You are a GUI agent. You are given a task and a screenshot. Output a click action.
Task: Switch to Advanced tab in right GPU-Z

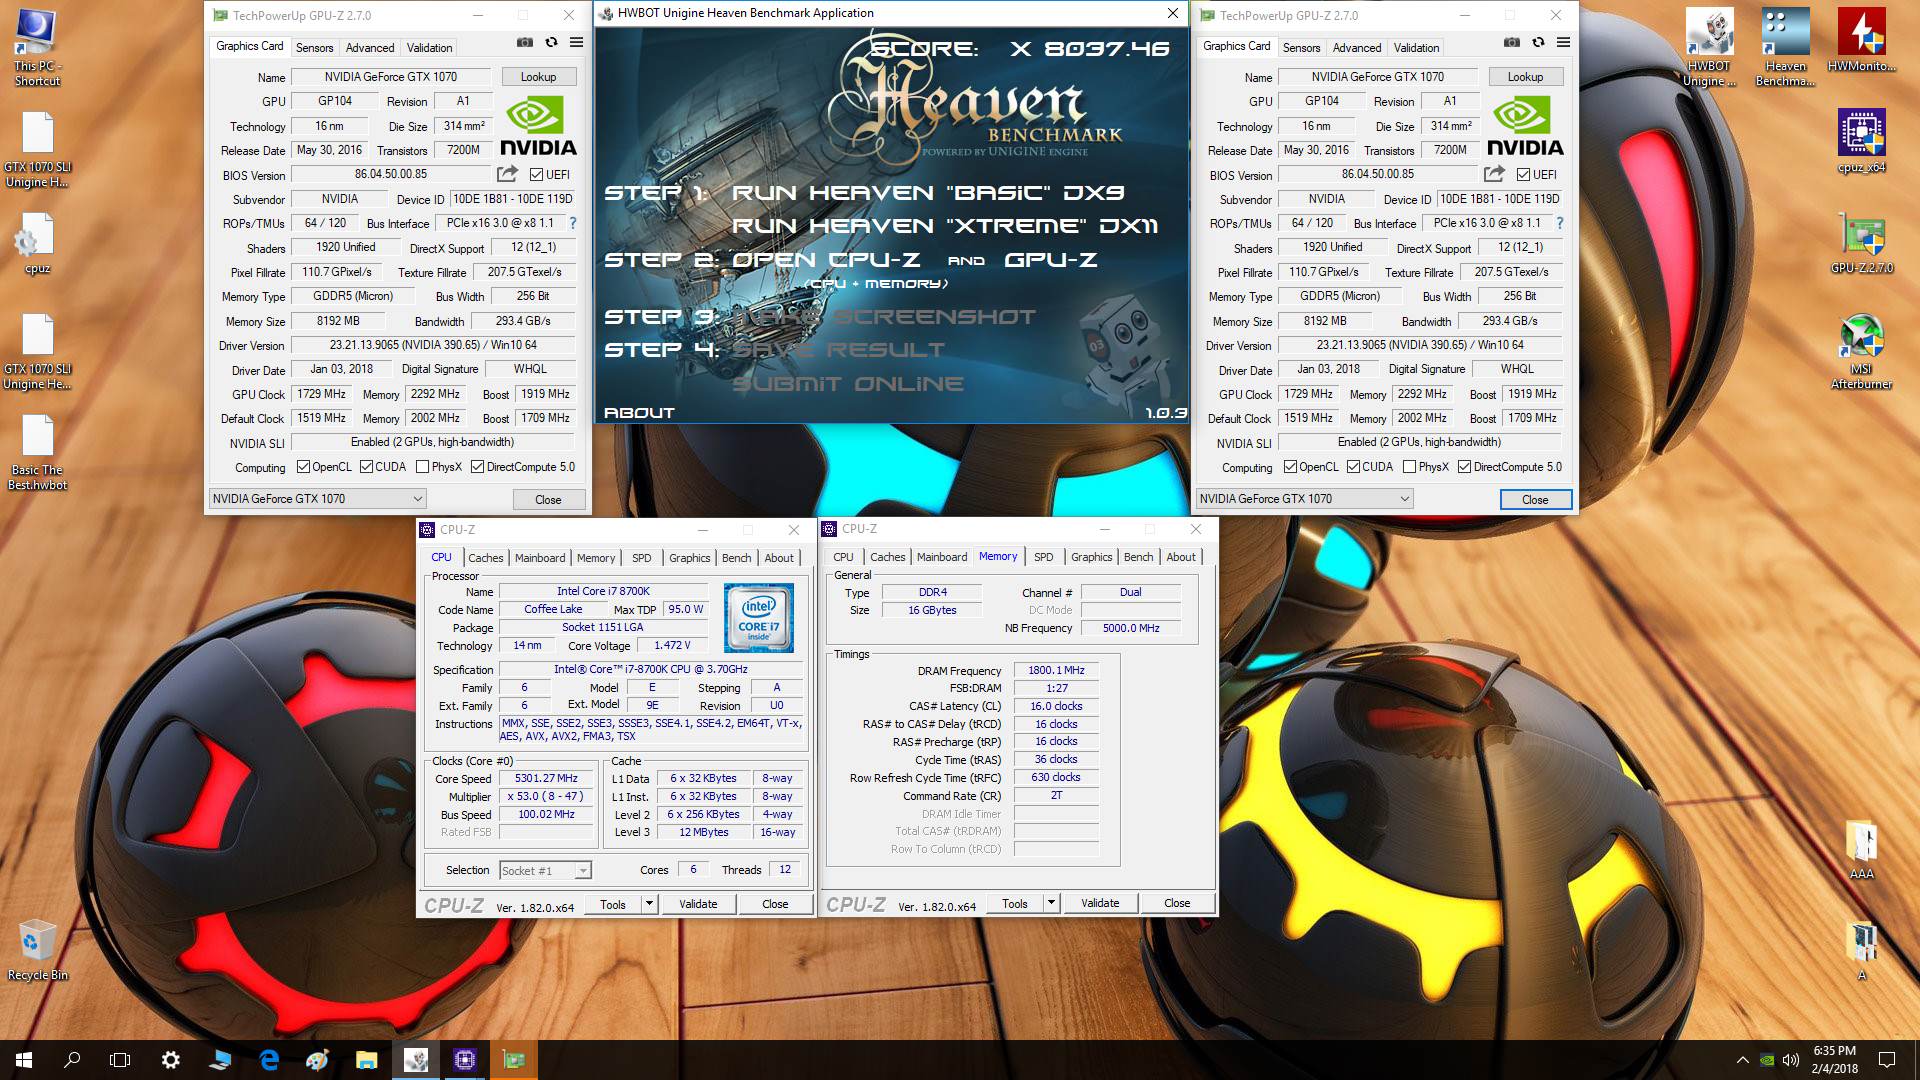[x=1357, y=48]
